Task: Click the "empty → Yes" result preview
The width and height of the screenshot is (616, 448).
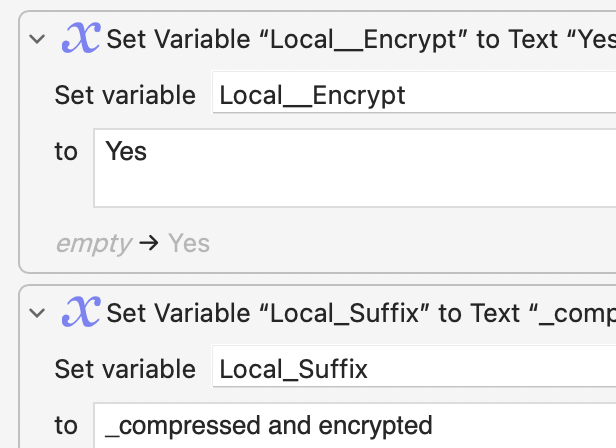Action: pyautogui.click(x=132, y=243)
